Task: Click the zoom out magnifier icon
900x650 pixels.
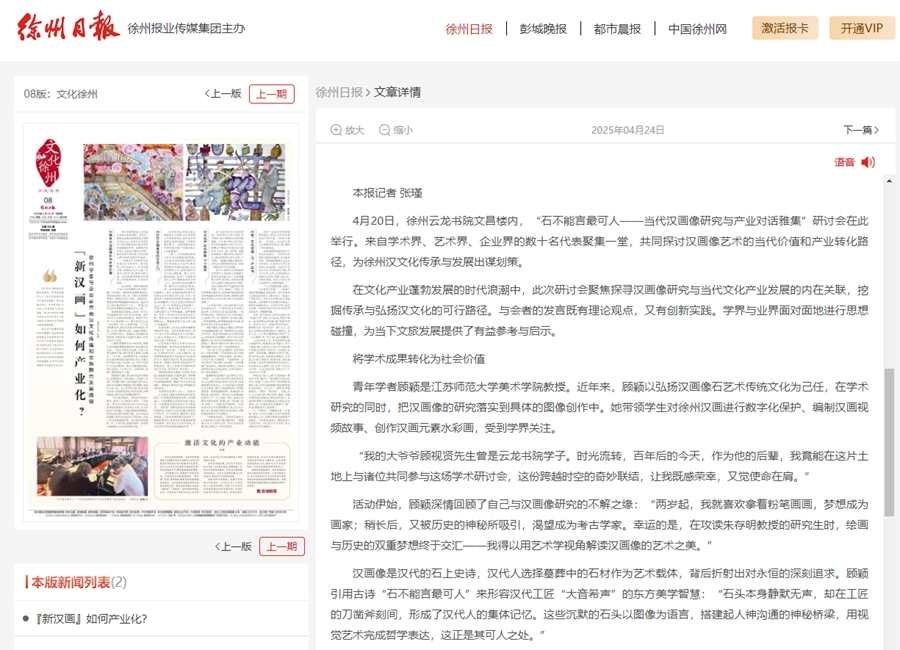Action: 385,130
